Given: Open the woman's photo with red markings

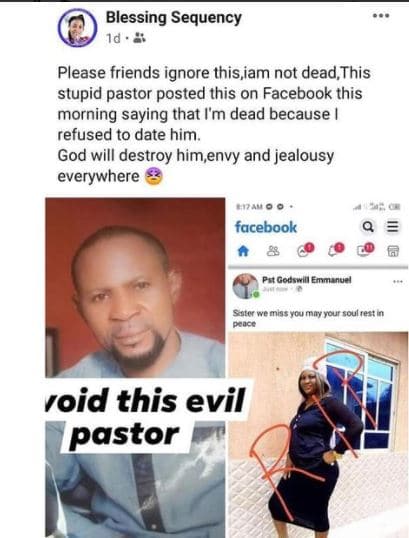Looking at the screenshot, I should click(x=318, y=435).
